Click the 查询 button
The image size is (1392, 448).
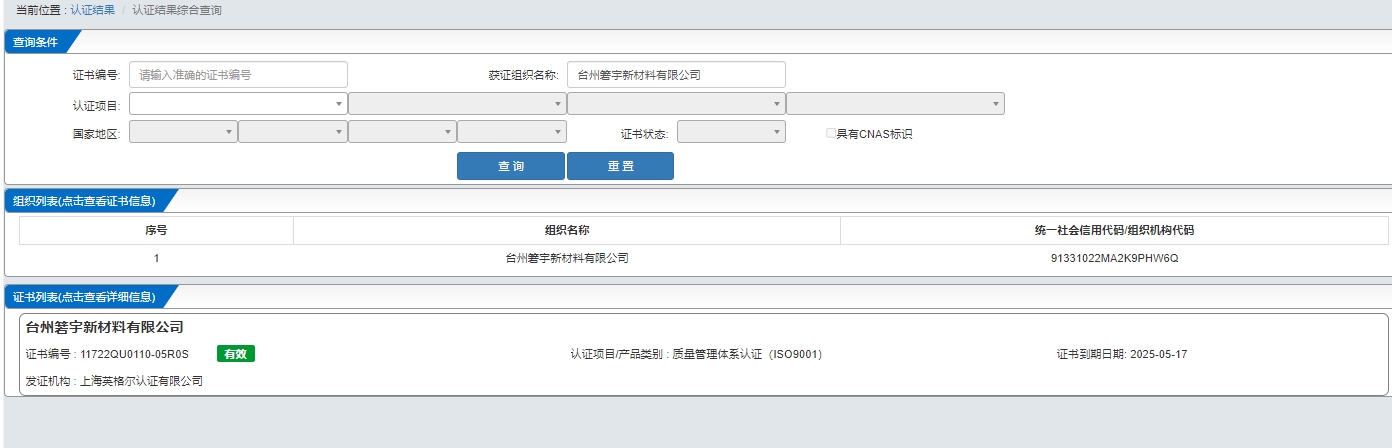coord(511,166)
